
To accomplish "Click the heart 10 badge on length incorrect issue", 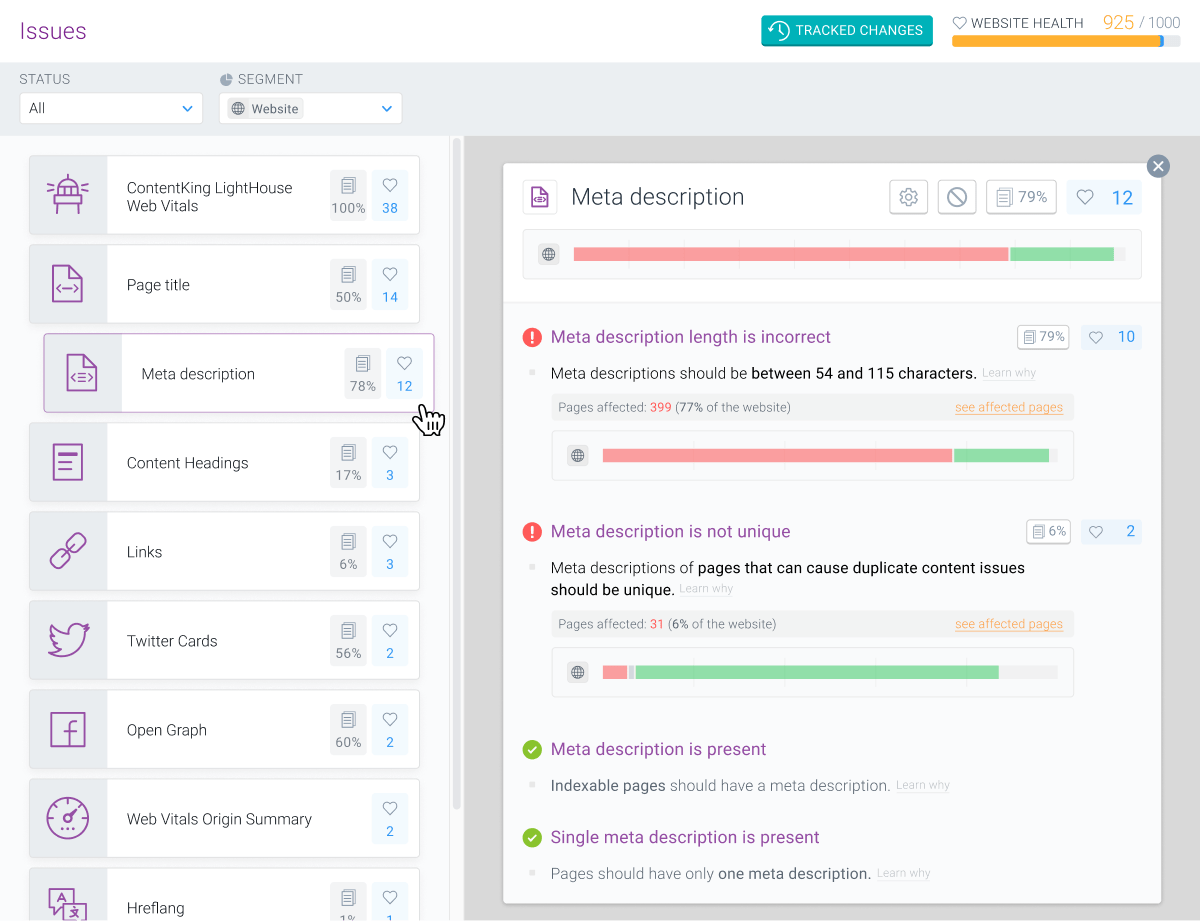I will point(1110,337).
